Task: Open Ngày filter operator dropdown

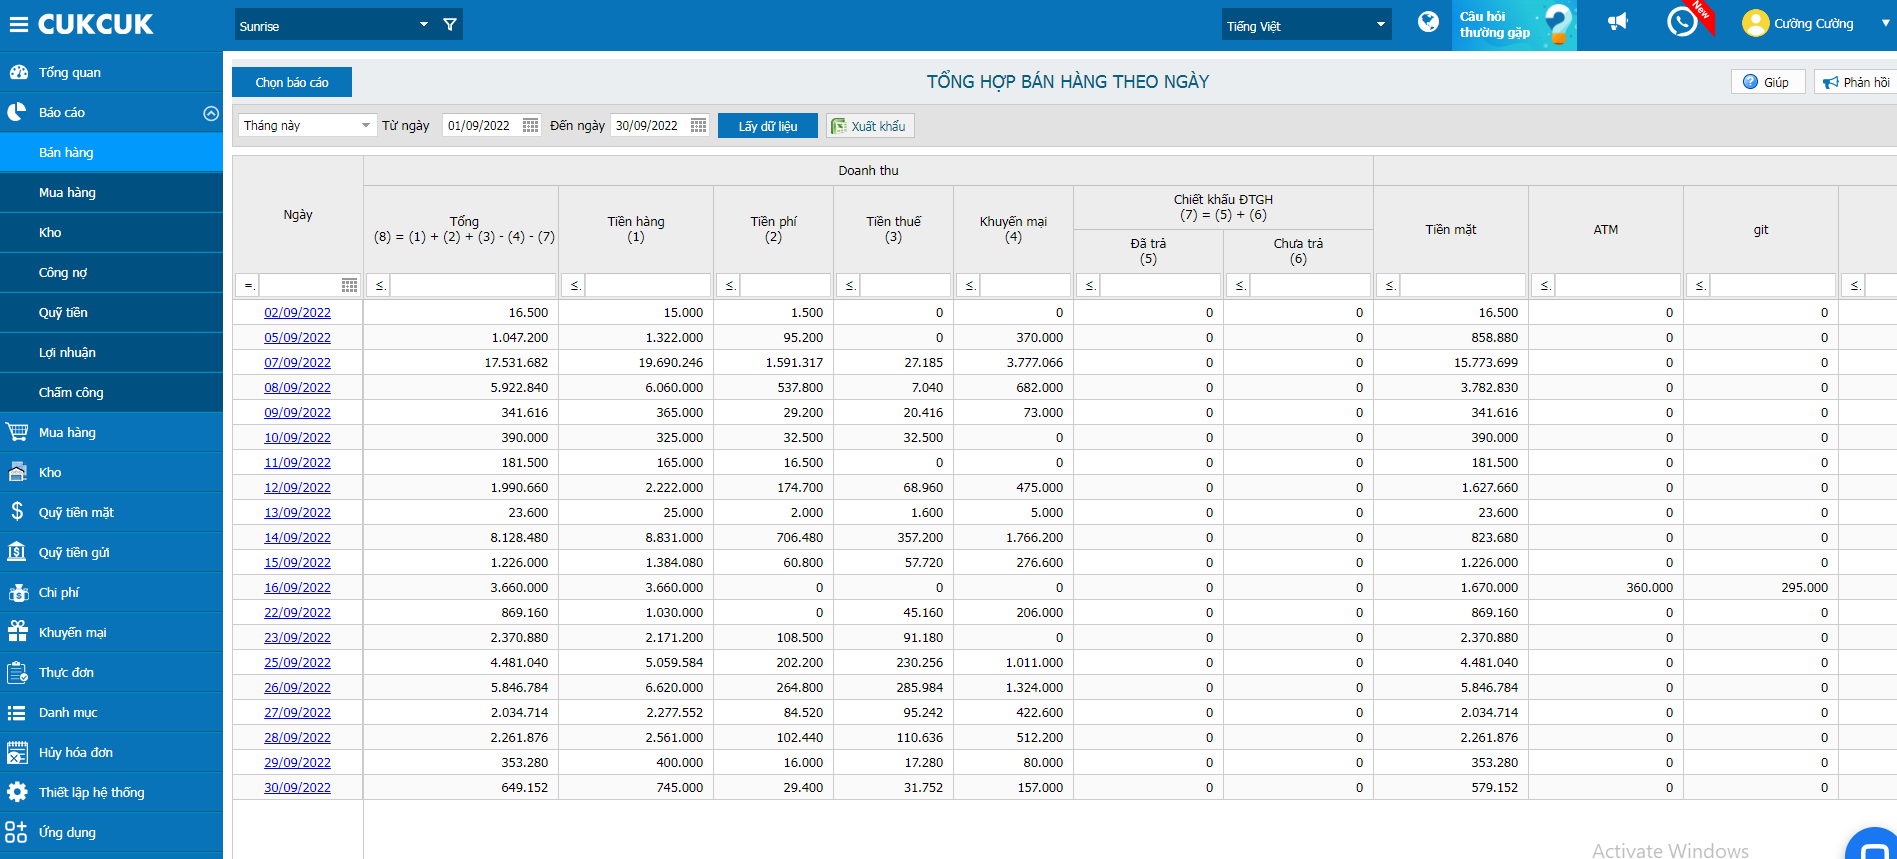Action: [x=248, y=285]
